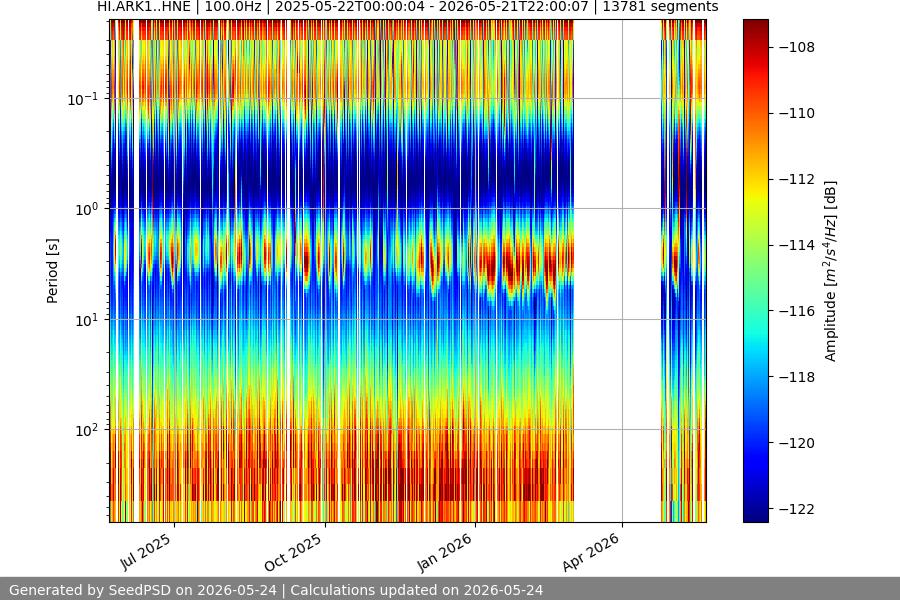
Task: Click the −114 colorbar tick label
Action: click(797, 245)
